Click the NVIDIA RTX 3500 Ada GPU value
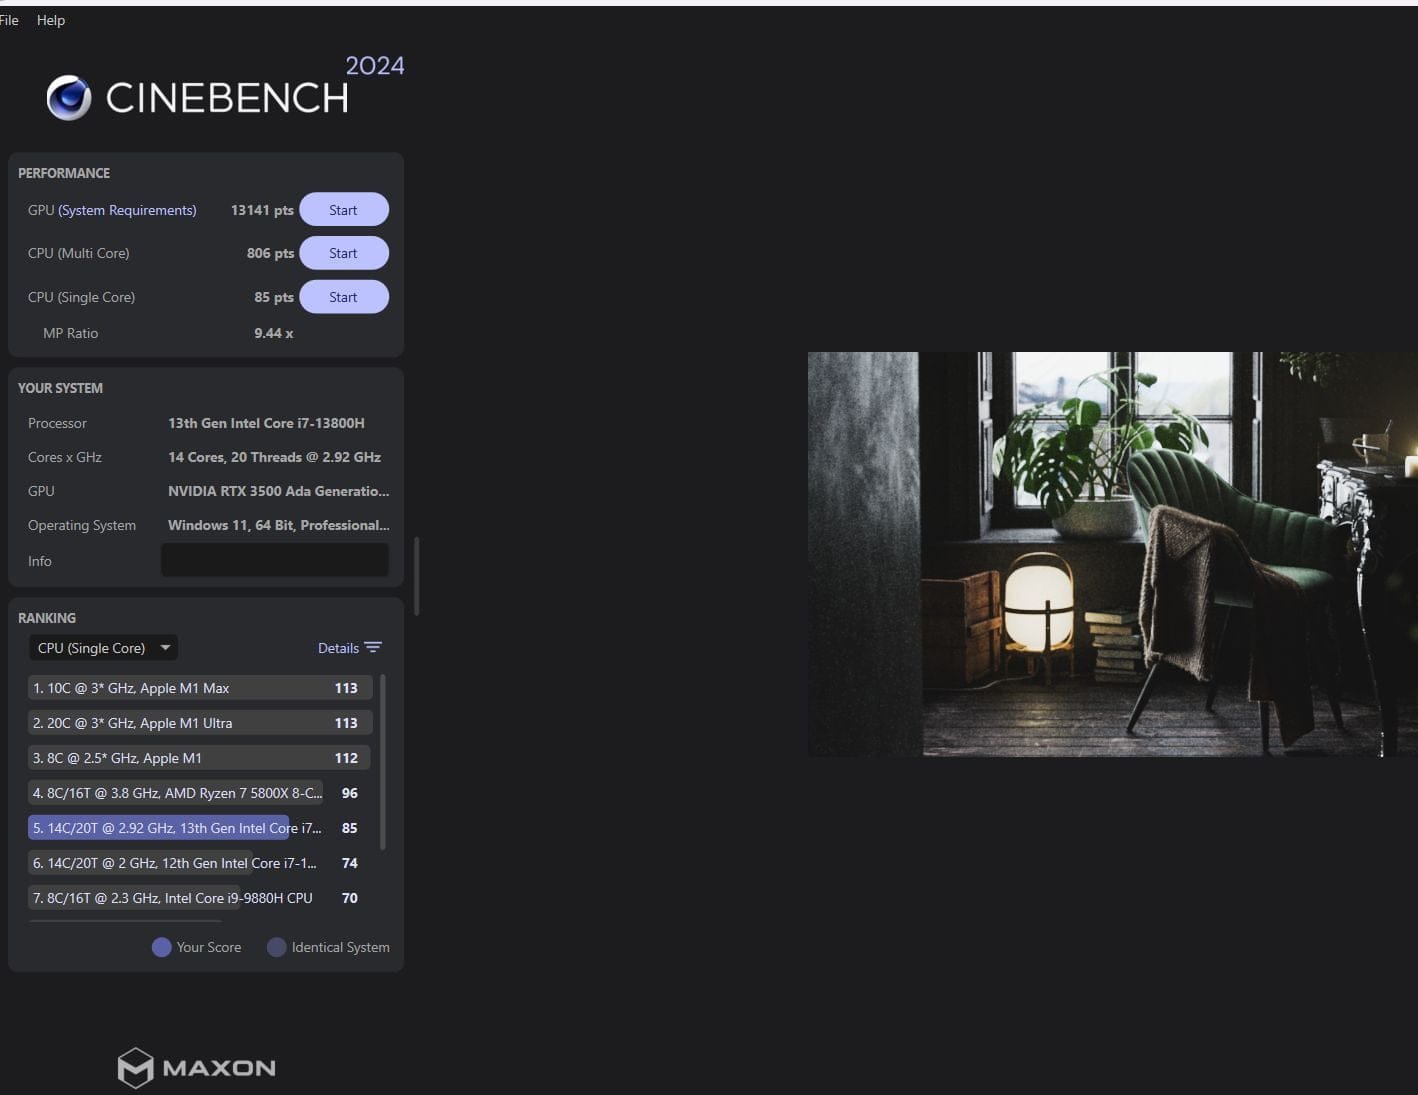 tap(278, 491)
